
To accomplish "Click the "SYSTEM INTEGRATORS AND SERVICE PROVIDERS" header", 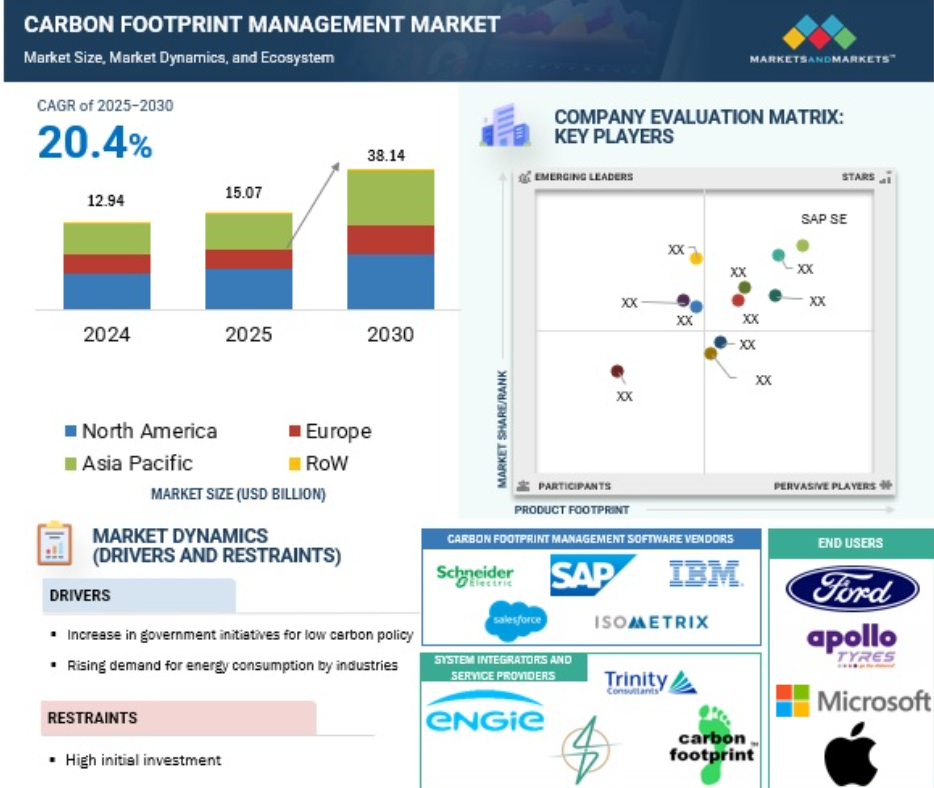I will [x=503, y=668].
